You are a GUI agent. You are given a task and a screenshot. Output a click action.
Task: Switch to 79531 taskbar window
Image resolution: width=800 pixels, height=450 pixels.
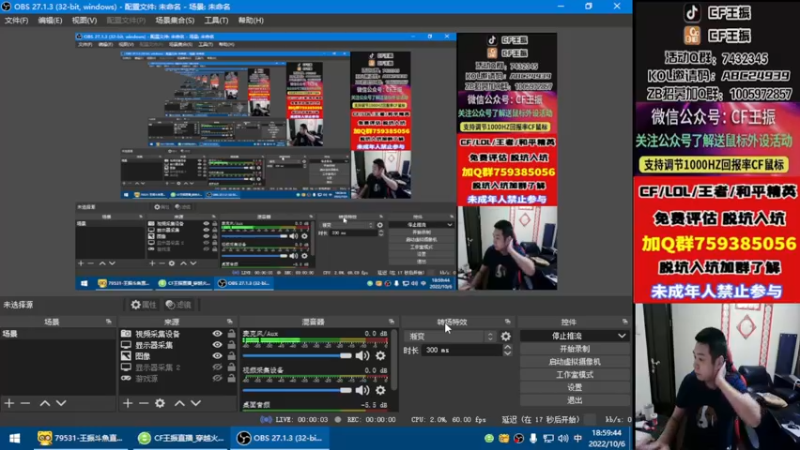80,438
